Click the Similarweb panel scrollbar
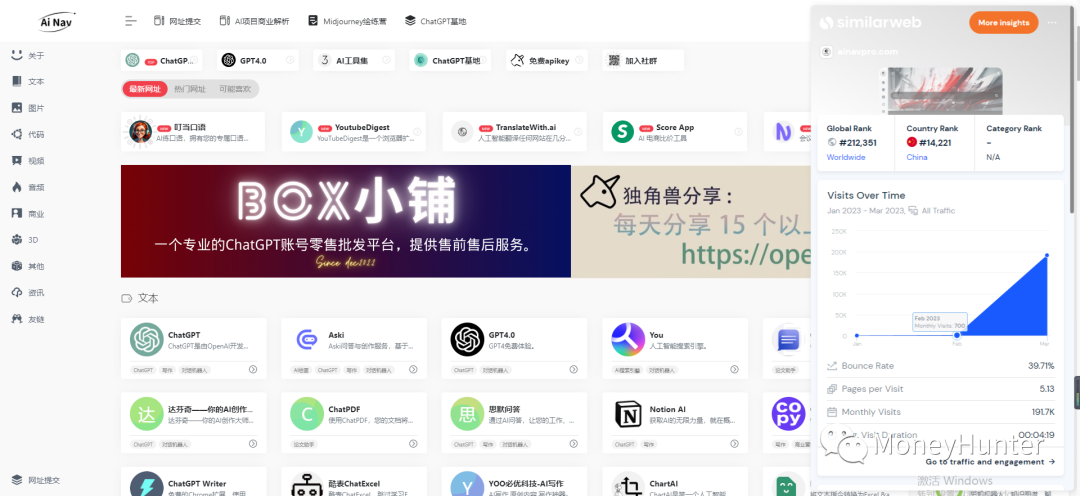The width and height of the screenshot is (1080, 496). click(1071, 108)
